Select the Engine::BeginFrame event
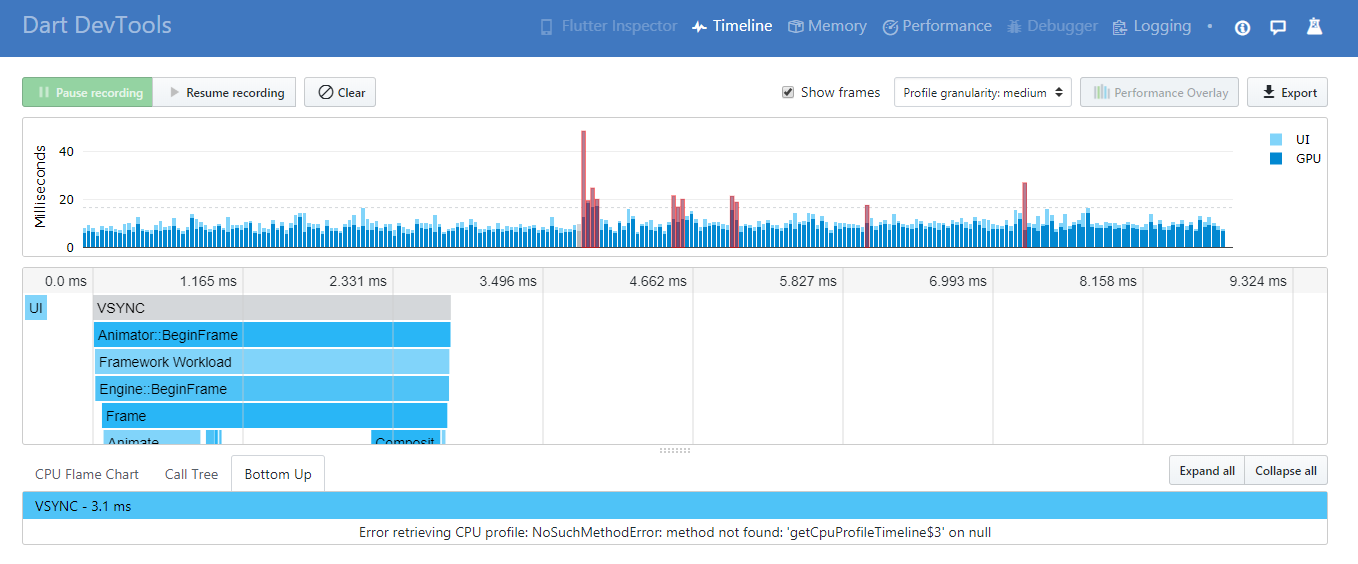The width and height of the screenshot is (1358, 564). coord(272,389)
